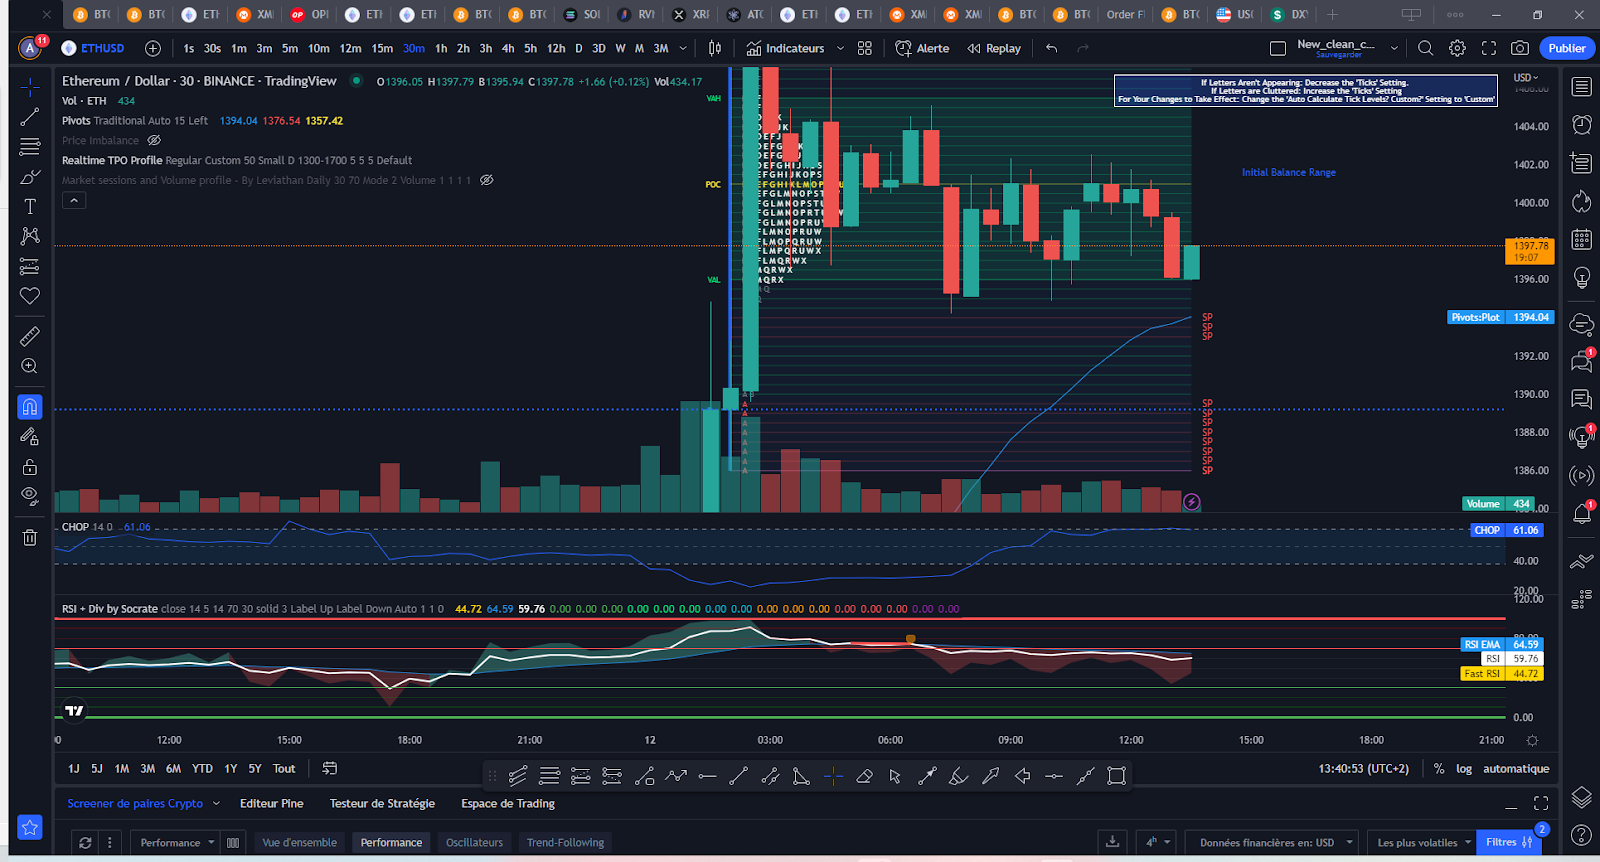Select the trend line drawing tool
The image size is (1600, 862).
[30, 117]
